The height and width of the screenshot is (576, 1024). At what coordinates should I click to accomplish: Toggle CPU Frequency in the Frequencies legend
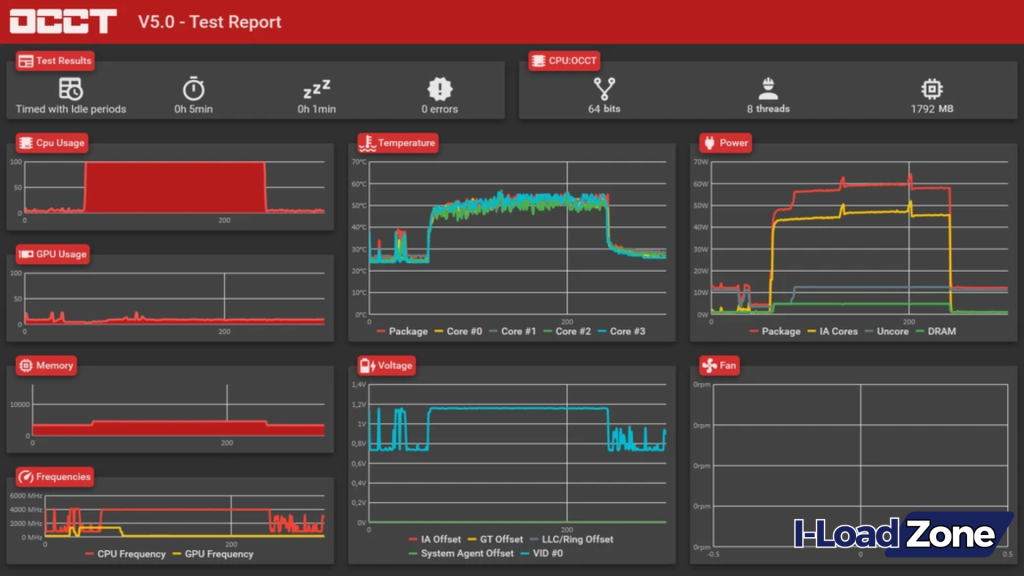pyautogui.click(x=125, y=554)
